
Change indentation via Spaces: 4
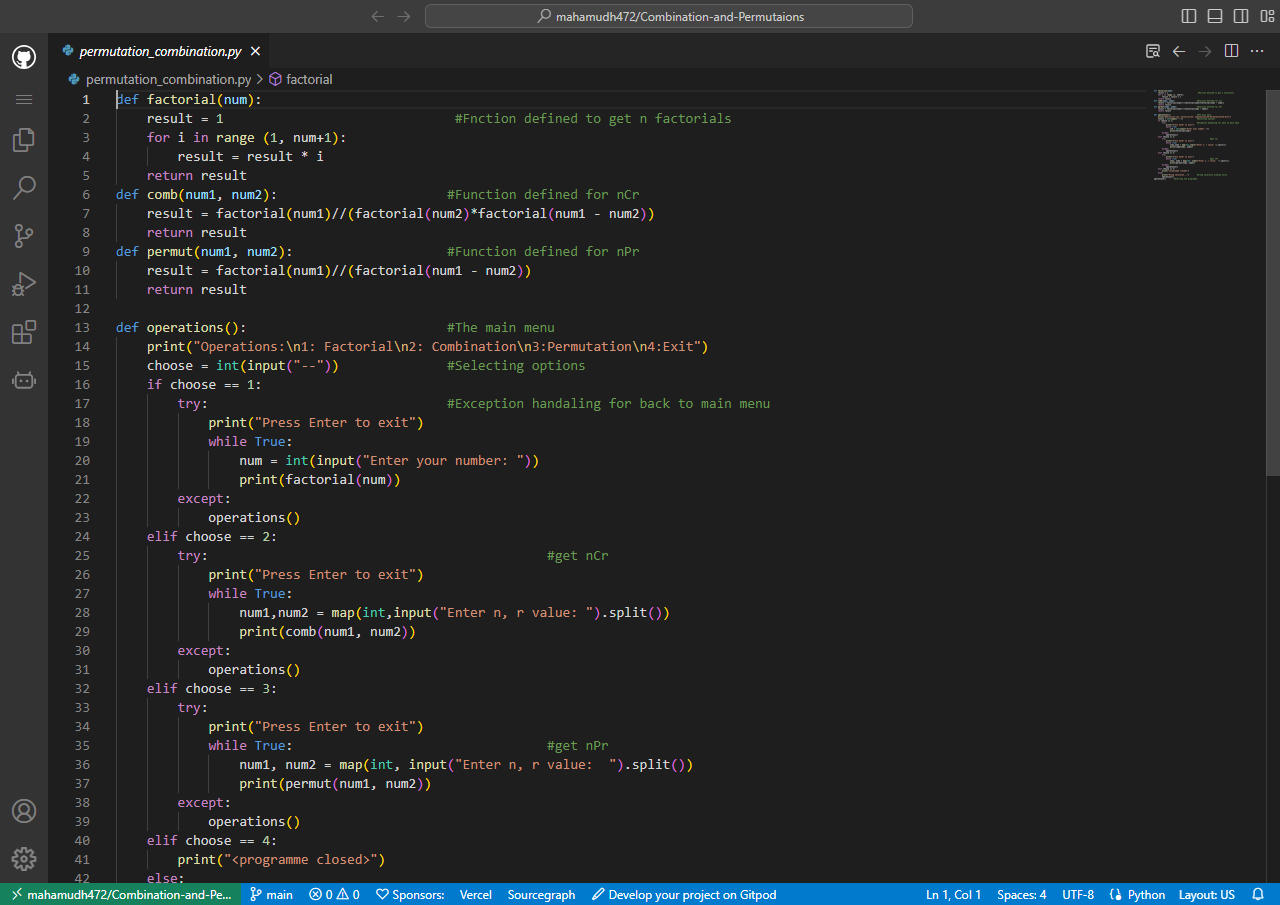1022,894
